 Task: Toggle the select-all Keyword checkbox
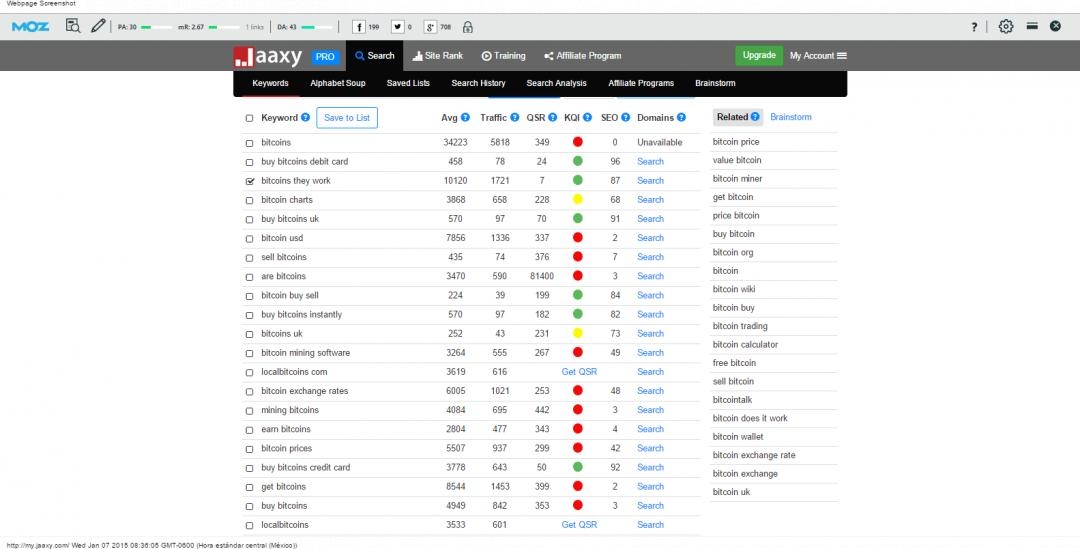pos(249,118)
